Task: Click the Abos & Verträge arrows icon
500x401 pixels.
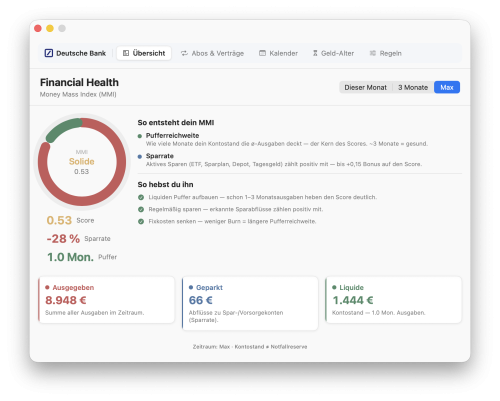Action: [x=184, y=53]
